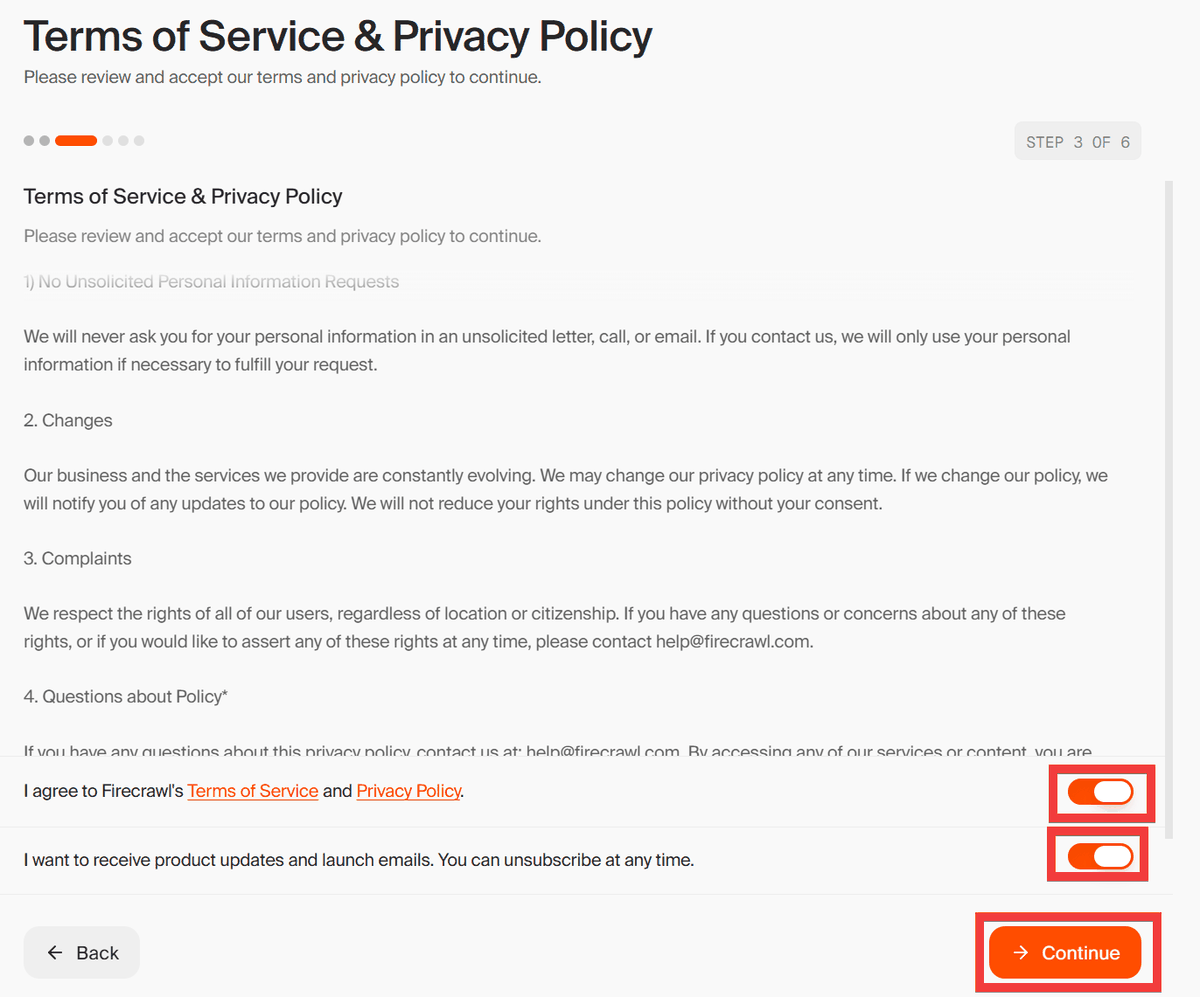This screenshot has height=997, width=1200.
Task: Click the "2. Changes" section heading
Action: (68, 421)
